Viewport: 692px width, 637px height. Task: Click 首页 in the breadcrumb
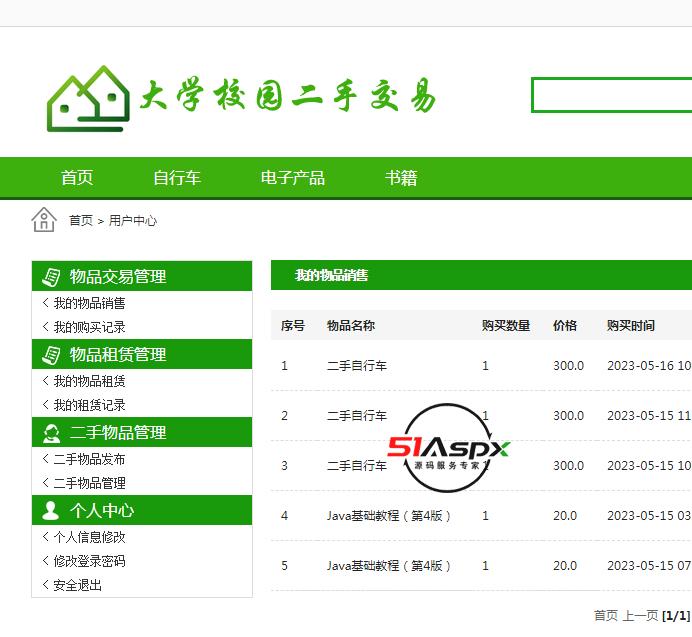pos(81,220)
